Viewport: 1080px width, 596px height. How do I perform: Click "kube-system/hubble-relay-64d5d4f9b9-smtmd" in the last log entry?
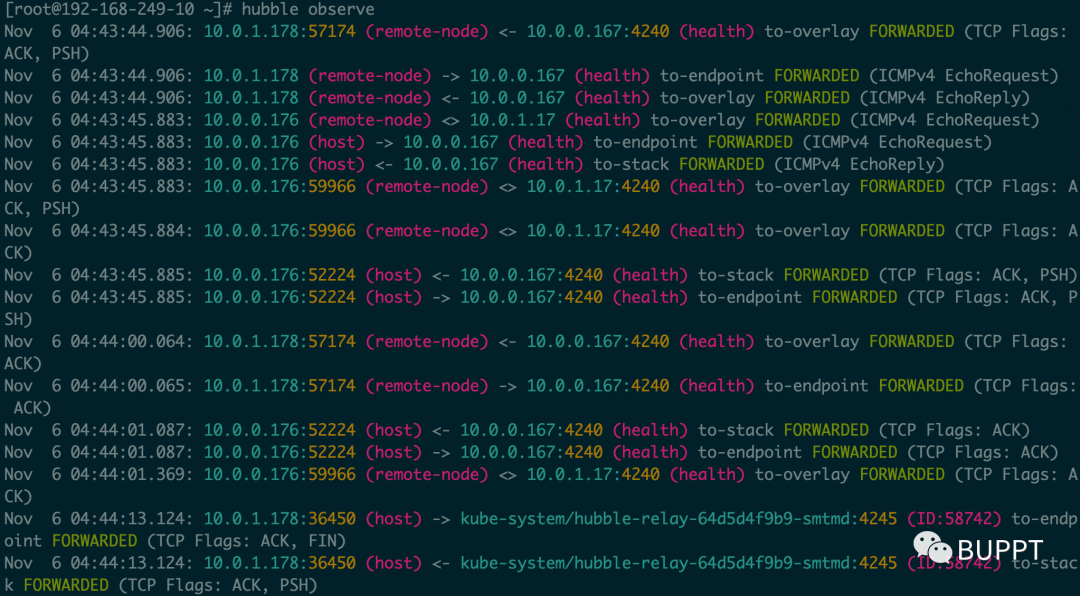[656, 564]
